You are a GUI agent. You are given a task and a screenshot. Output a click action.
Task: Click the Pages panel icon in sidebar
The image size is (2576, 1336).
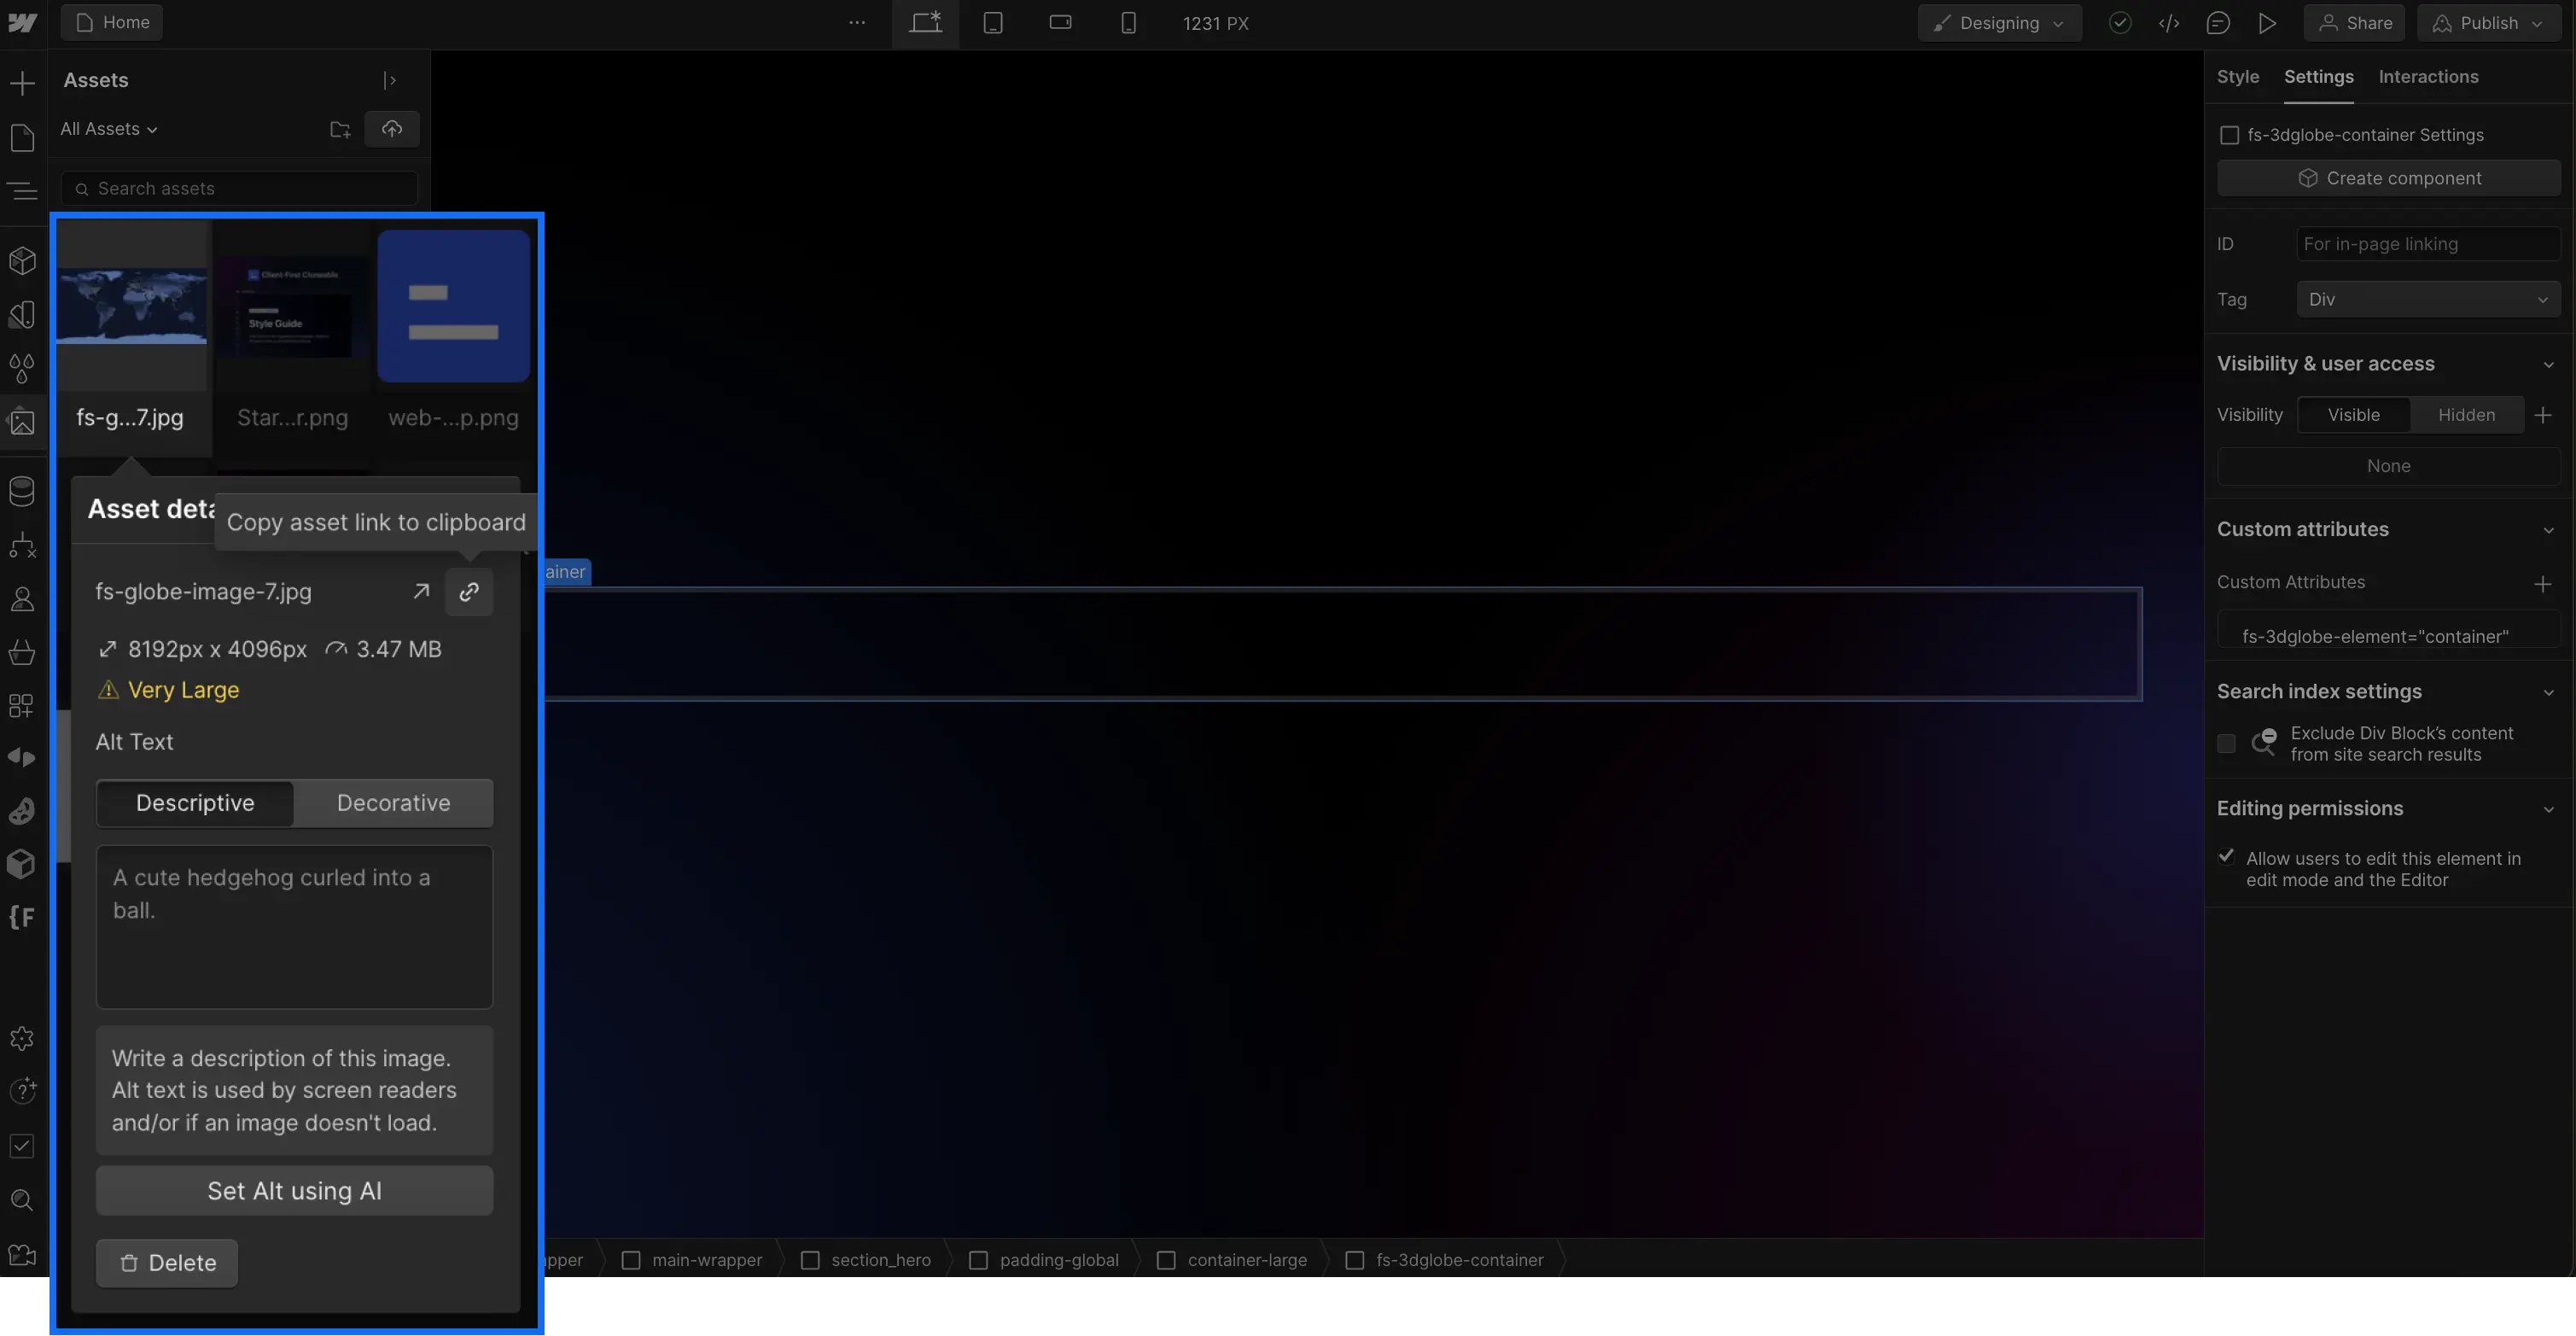[x=24, y=137]
